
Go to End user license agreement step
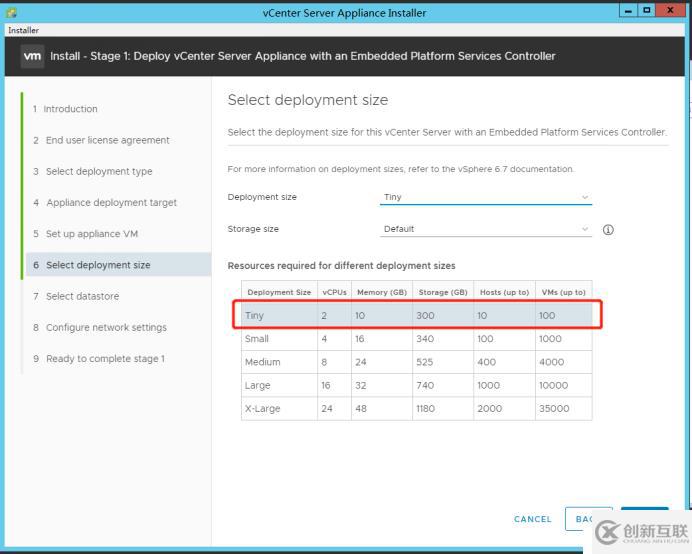point(101,140)
